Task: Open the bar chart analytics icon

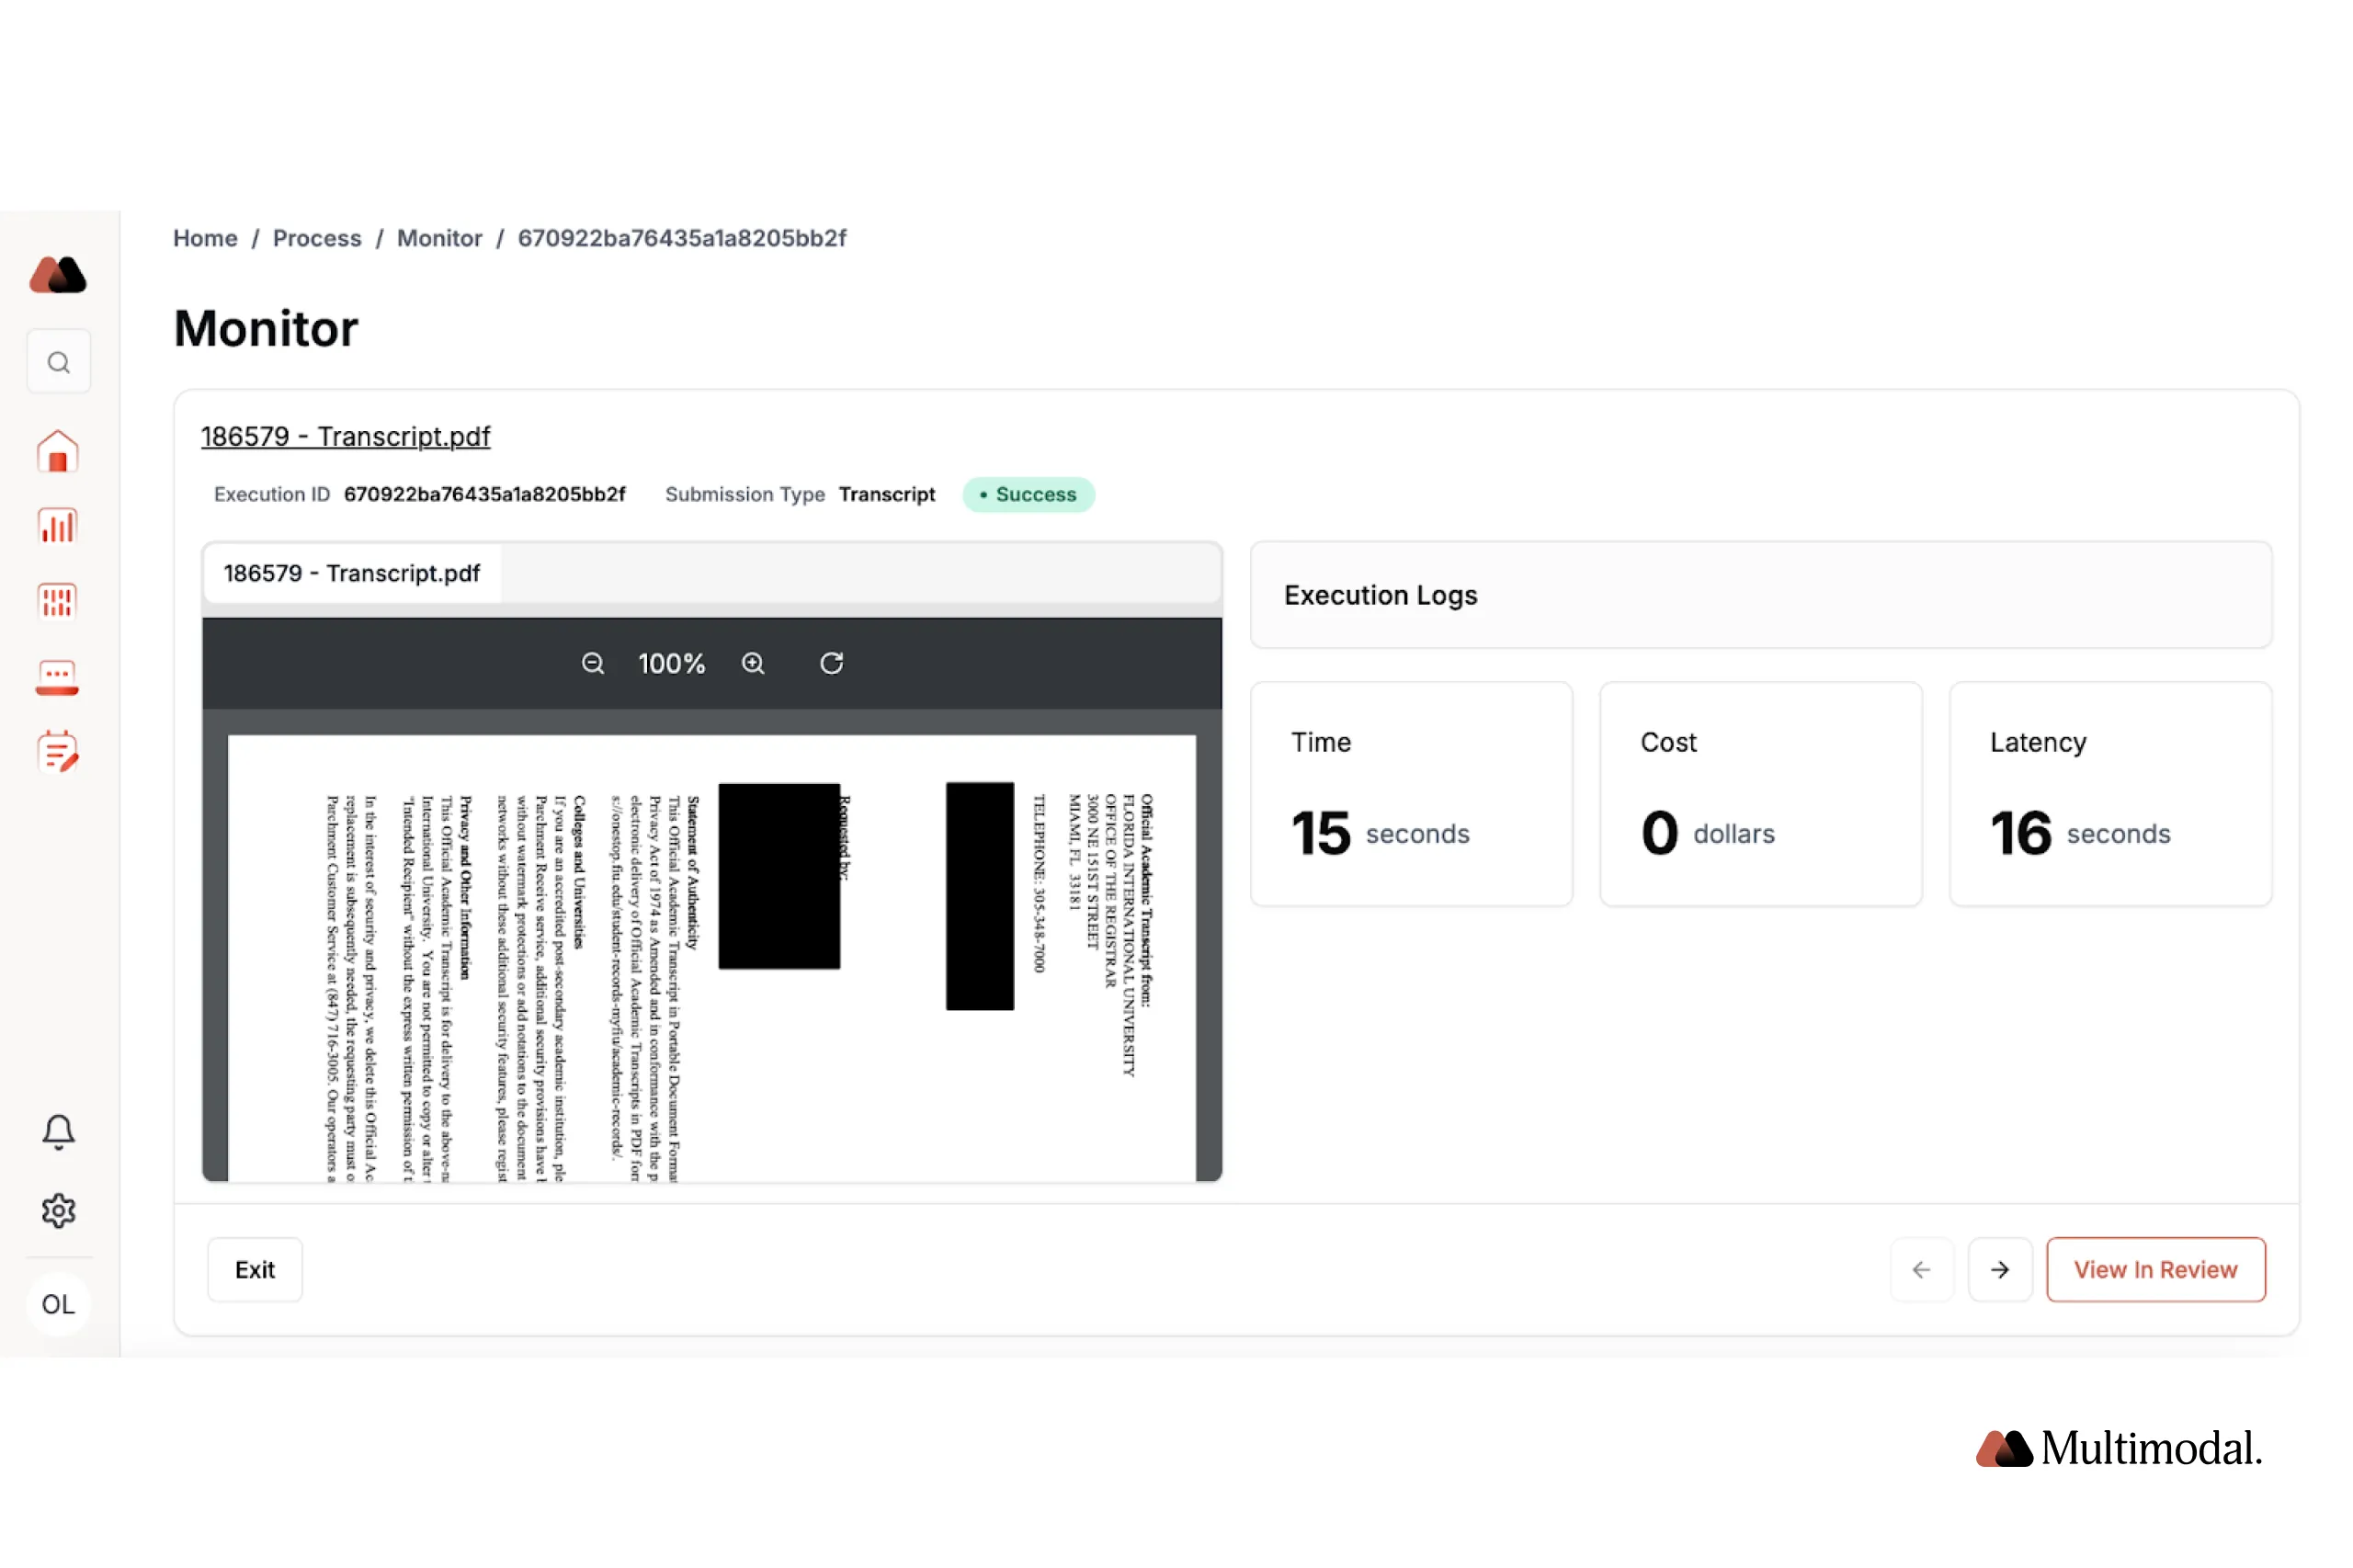Action: coord(58,526)
